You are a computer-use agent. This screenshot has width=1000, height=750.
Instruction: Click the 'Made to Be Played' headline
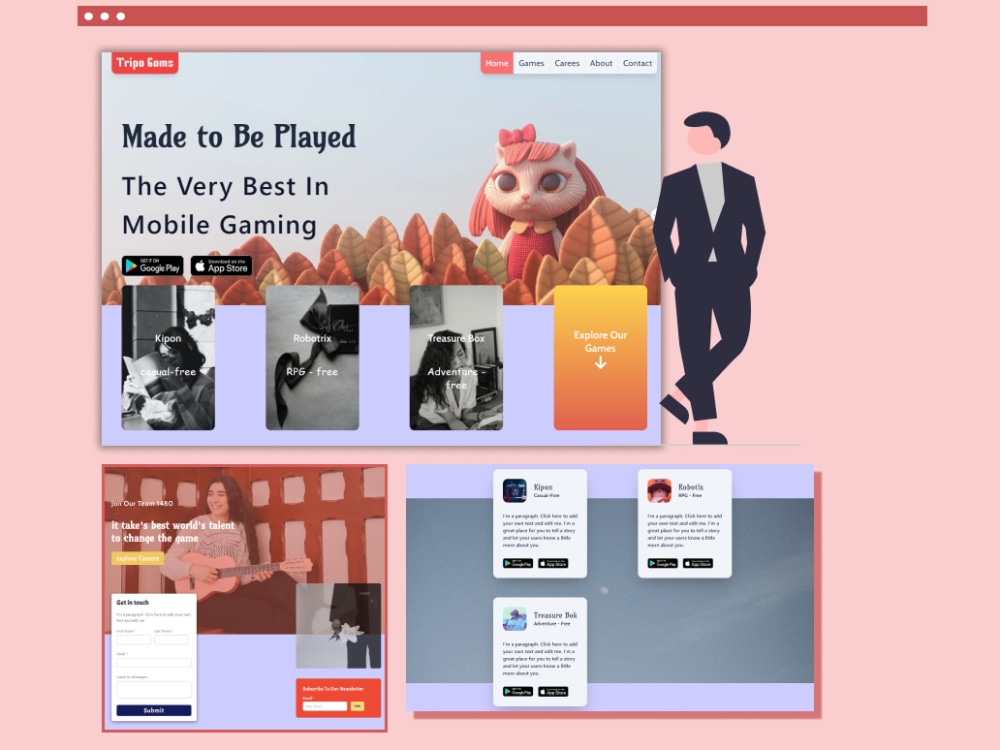pos(239,137)
